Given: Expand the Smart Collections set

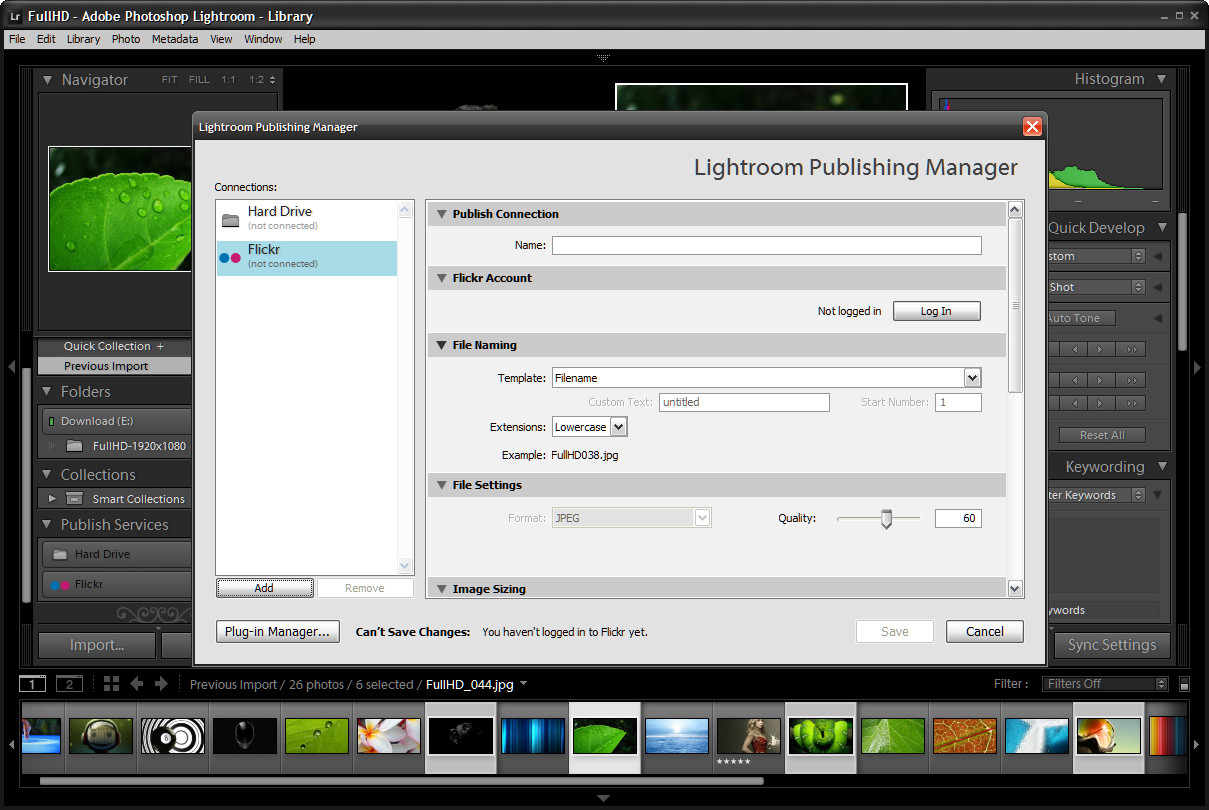Looking at the screenshot, I should [x=52, y=498].
